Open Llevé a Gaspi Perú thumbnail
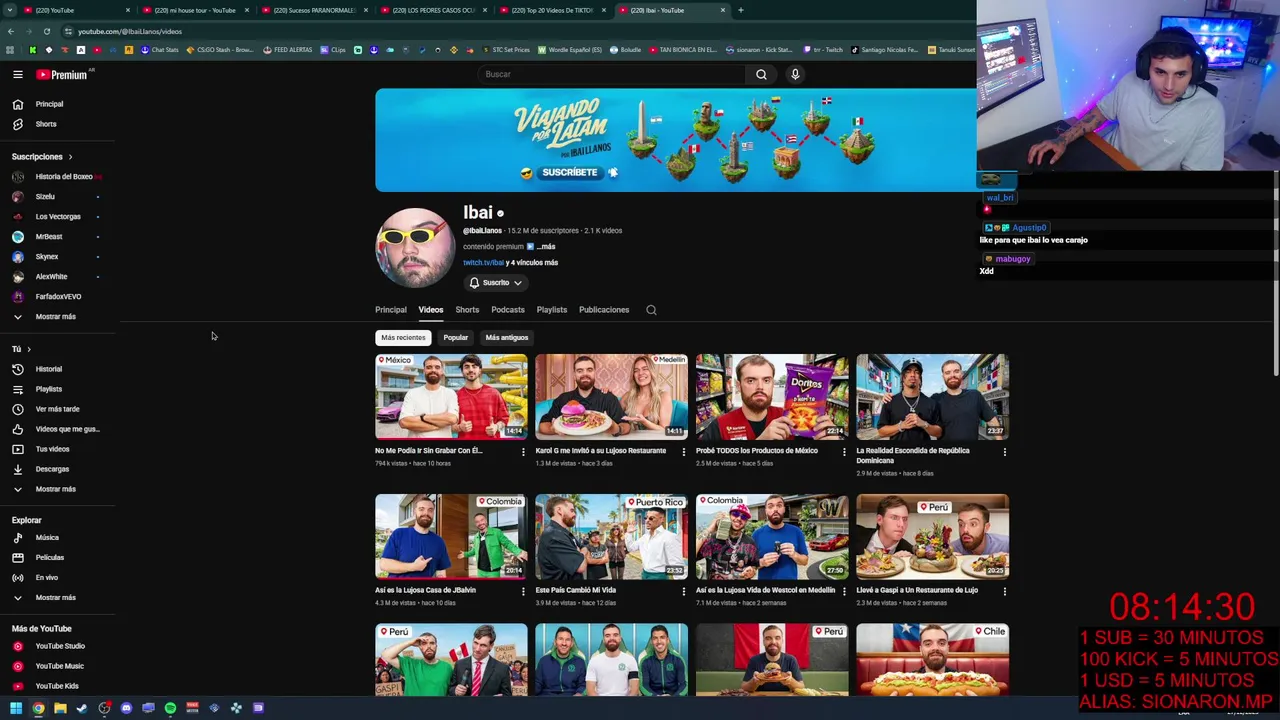This screenshot has height=720, width=1280. click(x=932, y=537)
